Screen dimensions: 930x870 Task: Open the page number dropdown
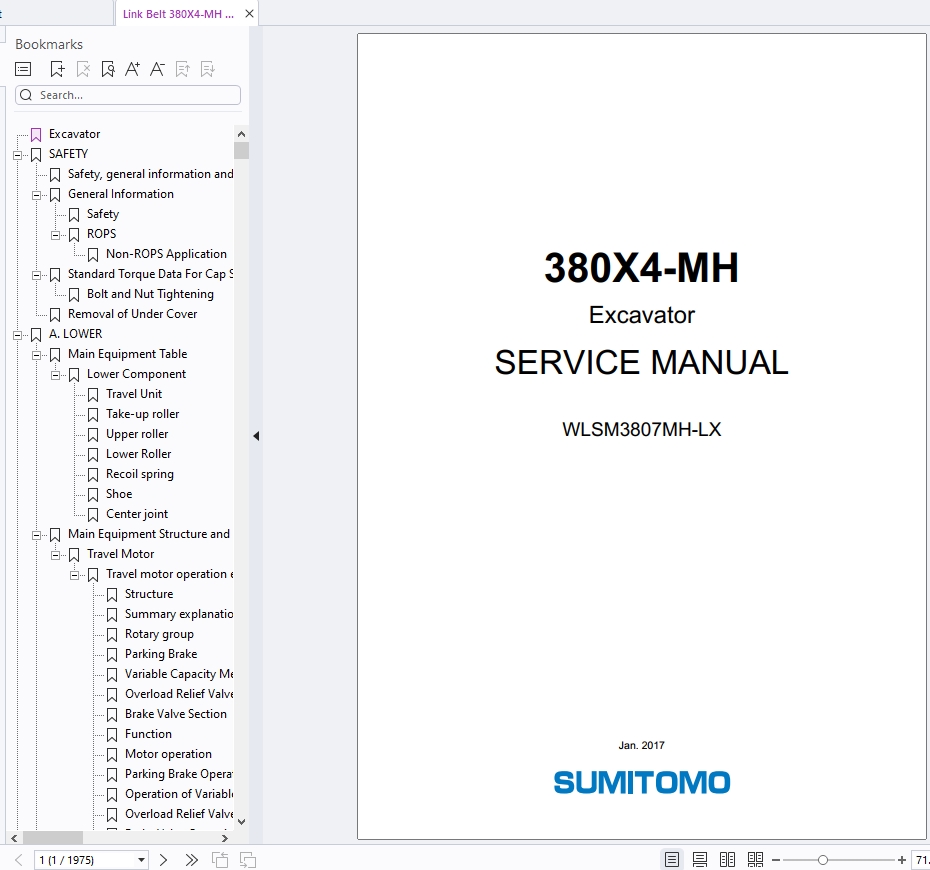pyautogui.click(x=141, y=860)
